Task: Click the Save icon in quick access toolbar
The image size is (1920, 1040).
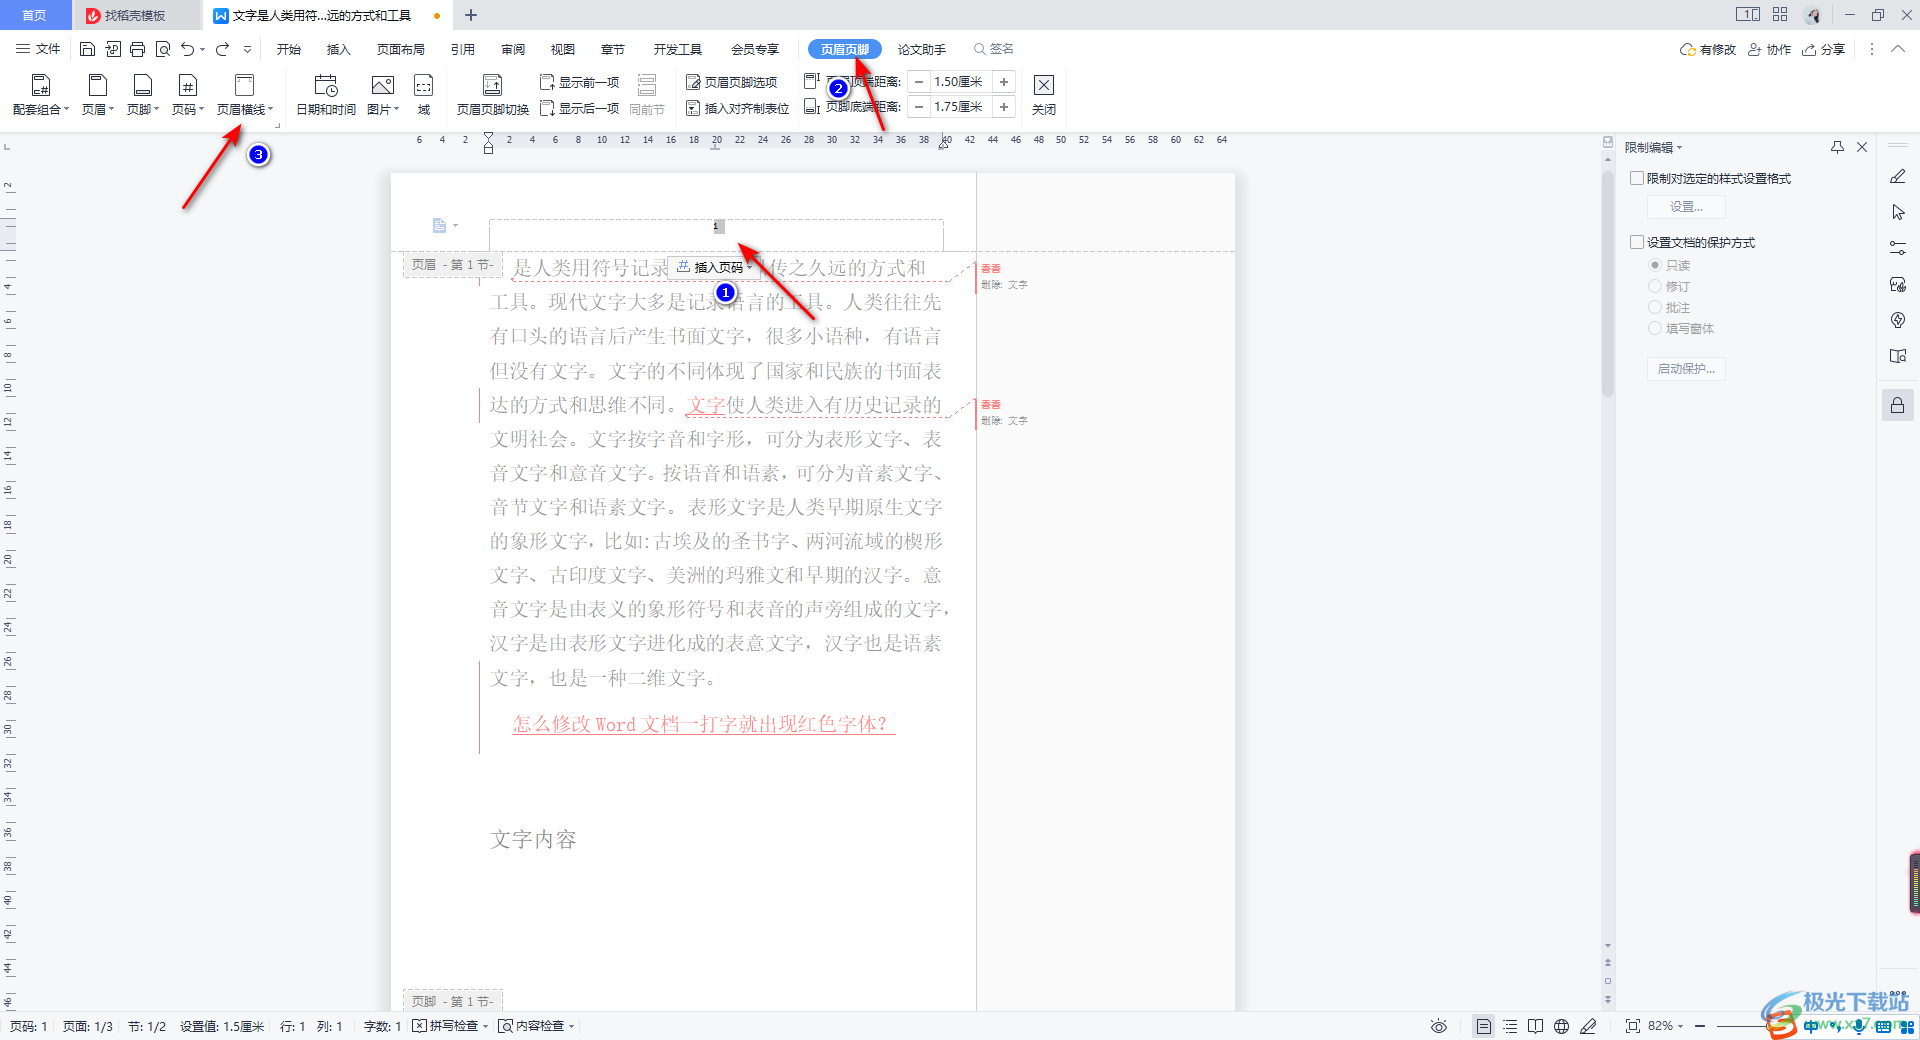Action: pyautogui.click(x=87, y=49)
